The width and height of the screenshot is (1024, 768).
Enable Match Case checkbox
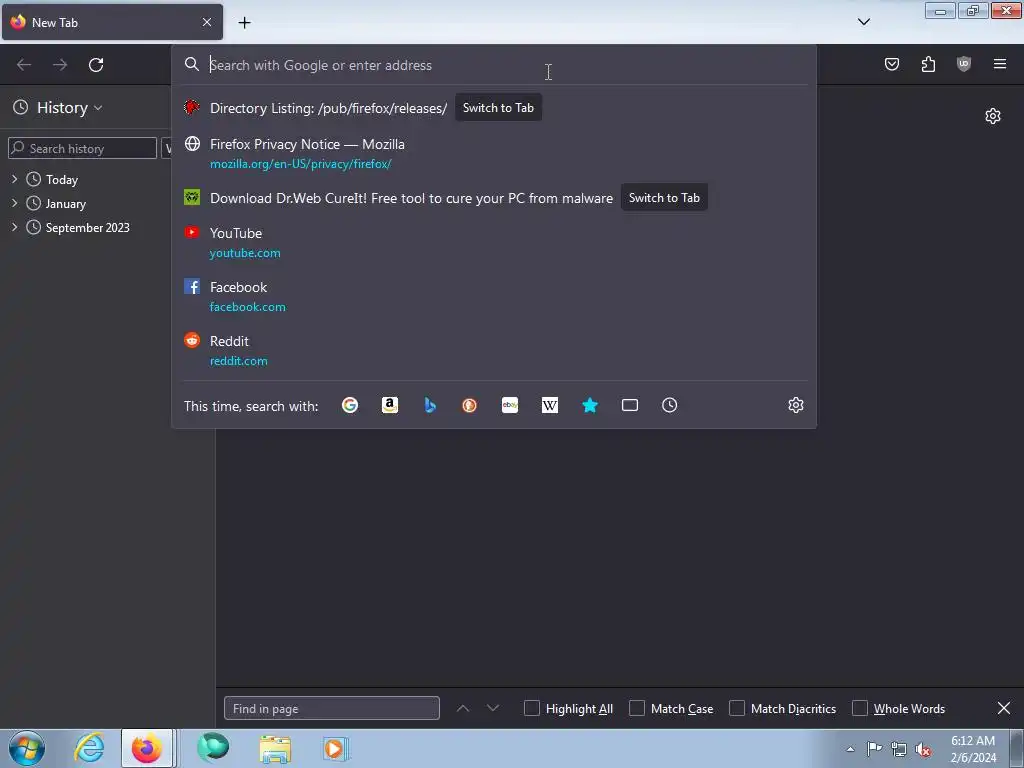pos(637,708)
